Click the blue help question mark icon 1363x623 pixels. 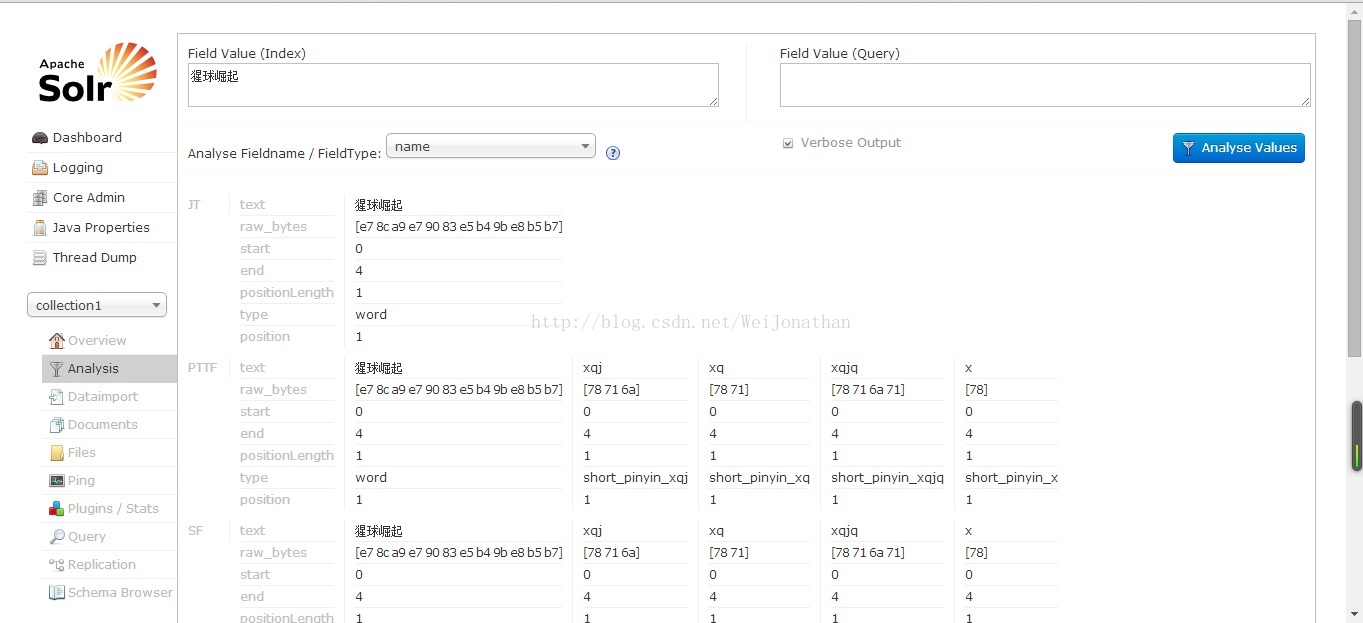[x=613, y=153]
